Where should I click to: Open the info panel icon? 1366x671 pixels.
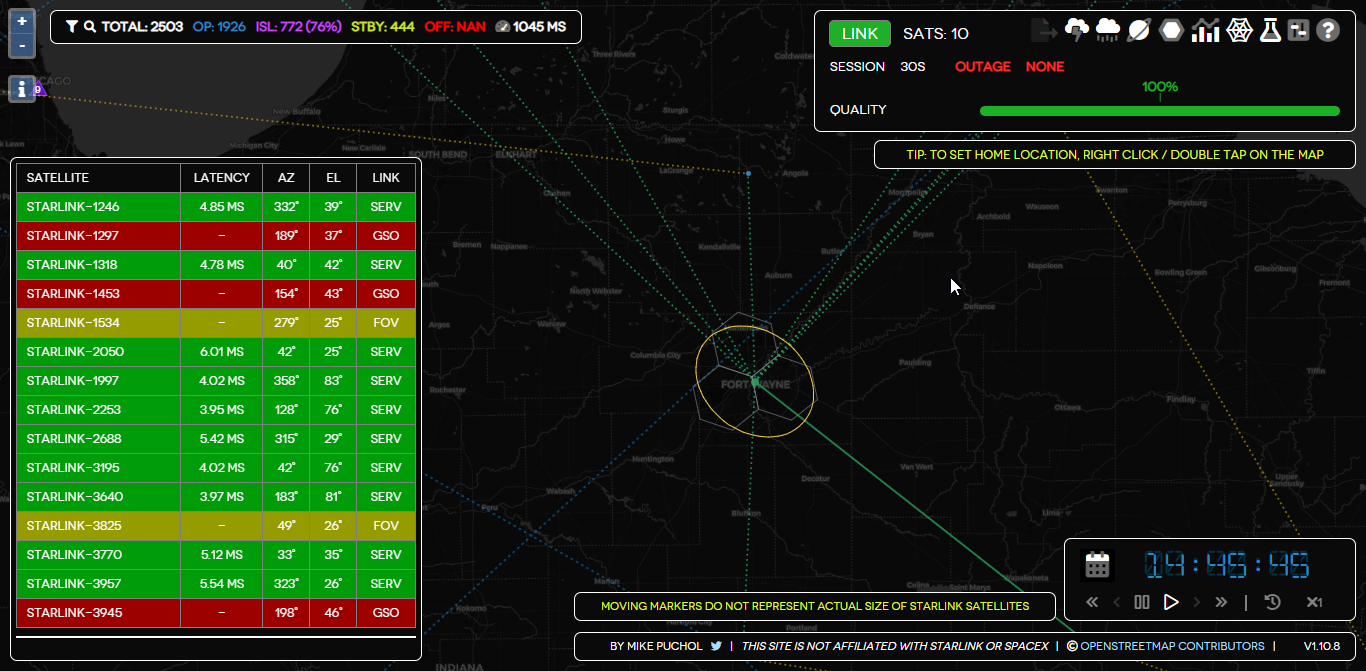22,89
